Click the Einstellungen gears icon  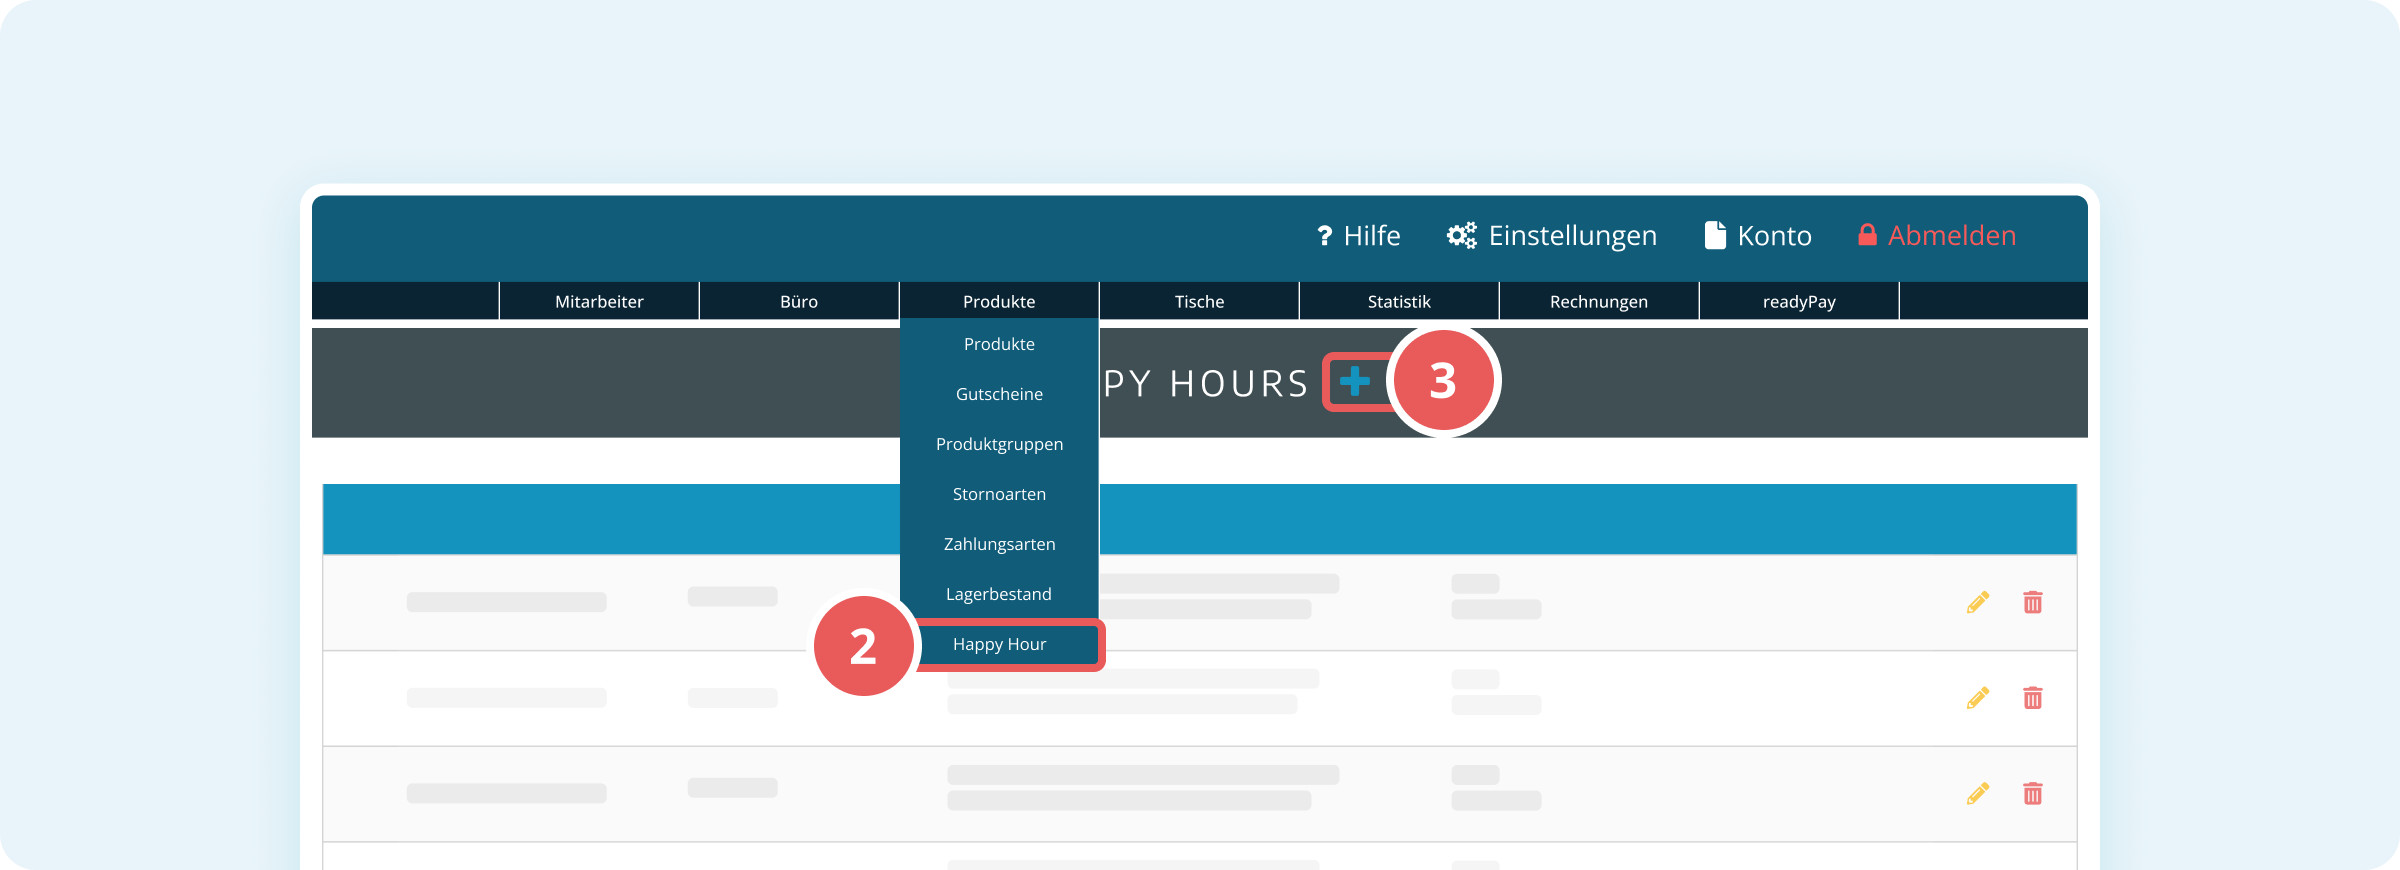tap(1462, 235)
